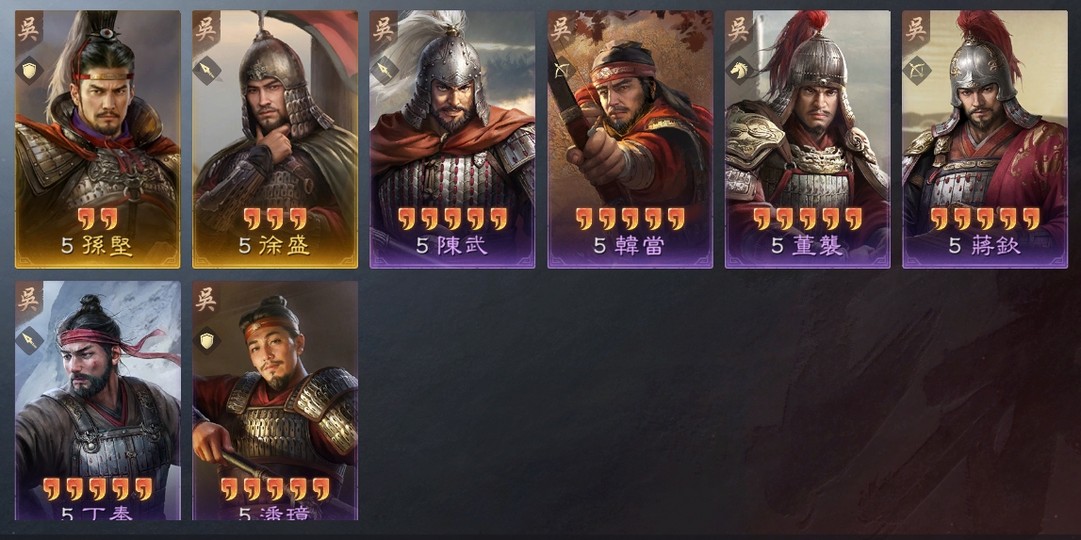This screenshot has width=1081, height=540.
Task: Select the 徐盛 general portrait
Action: (x=275, y=139)
